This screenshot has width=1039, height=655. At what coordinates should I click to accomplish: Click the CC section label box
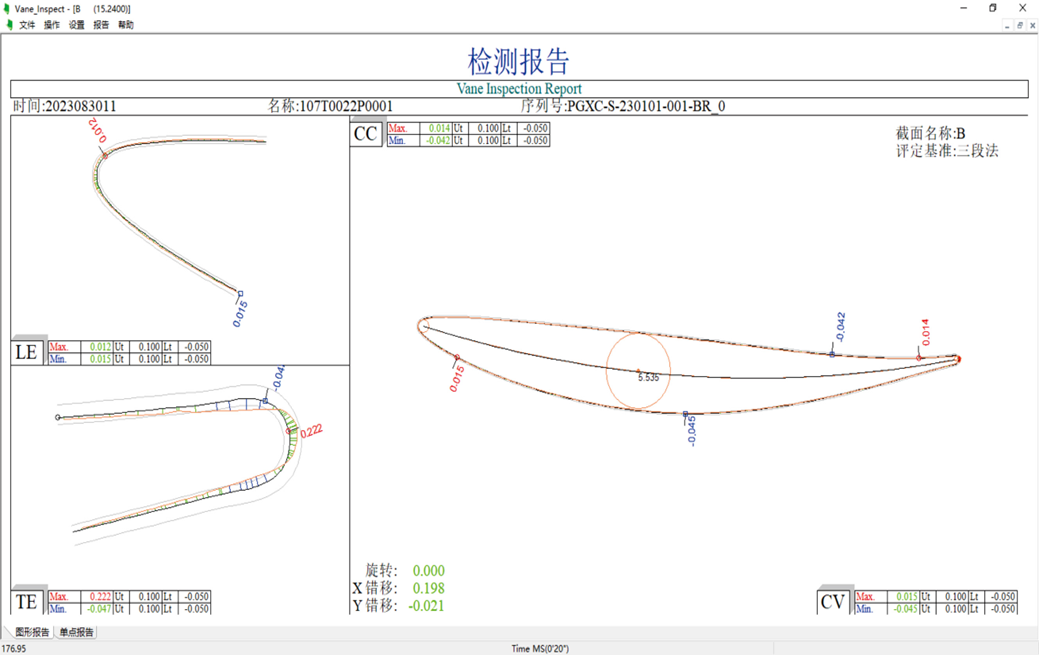coord(366,134)
